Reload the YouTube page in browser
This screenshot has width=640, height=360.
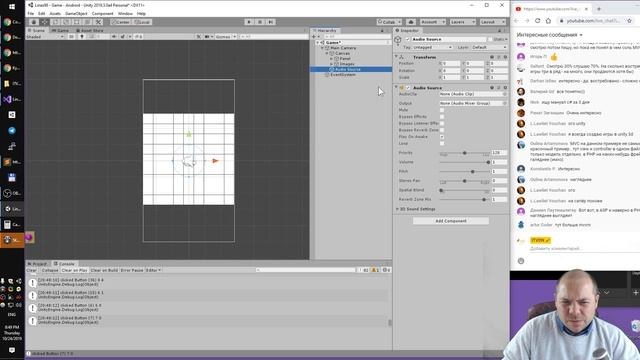[538, 21]
